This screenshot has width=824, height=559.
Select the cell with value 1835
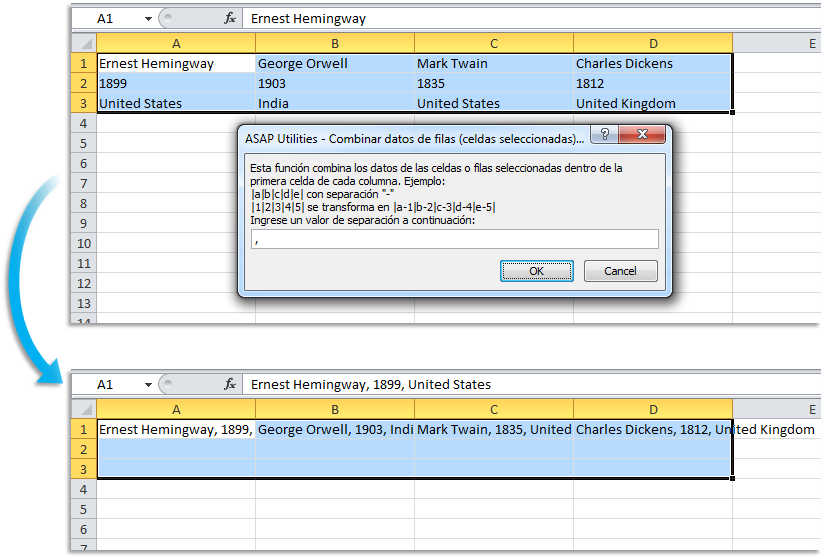tap(493, 83)
